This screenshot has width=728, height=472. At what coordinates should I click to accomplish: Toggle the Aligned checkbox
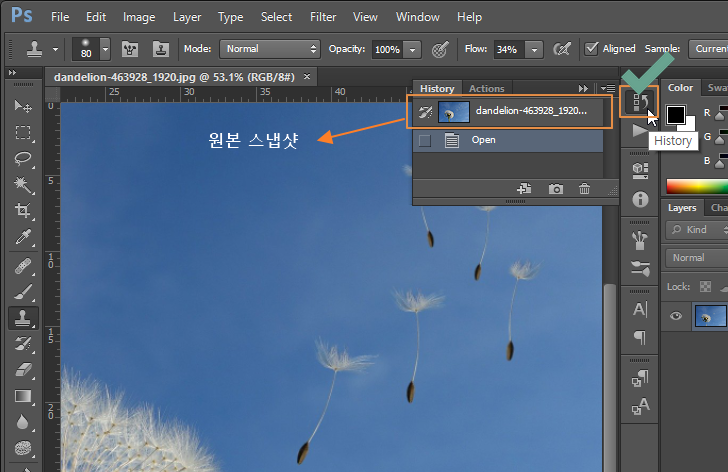(591, 49)
